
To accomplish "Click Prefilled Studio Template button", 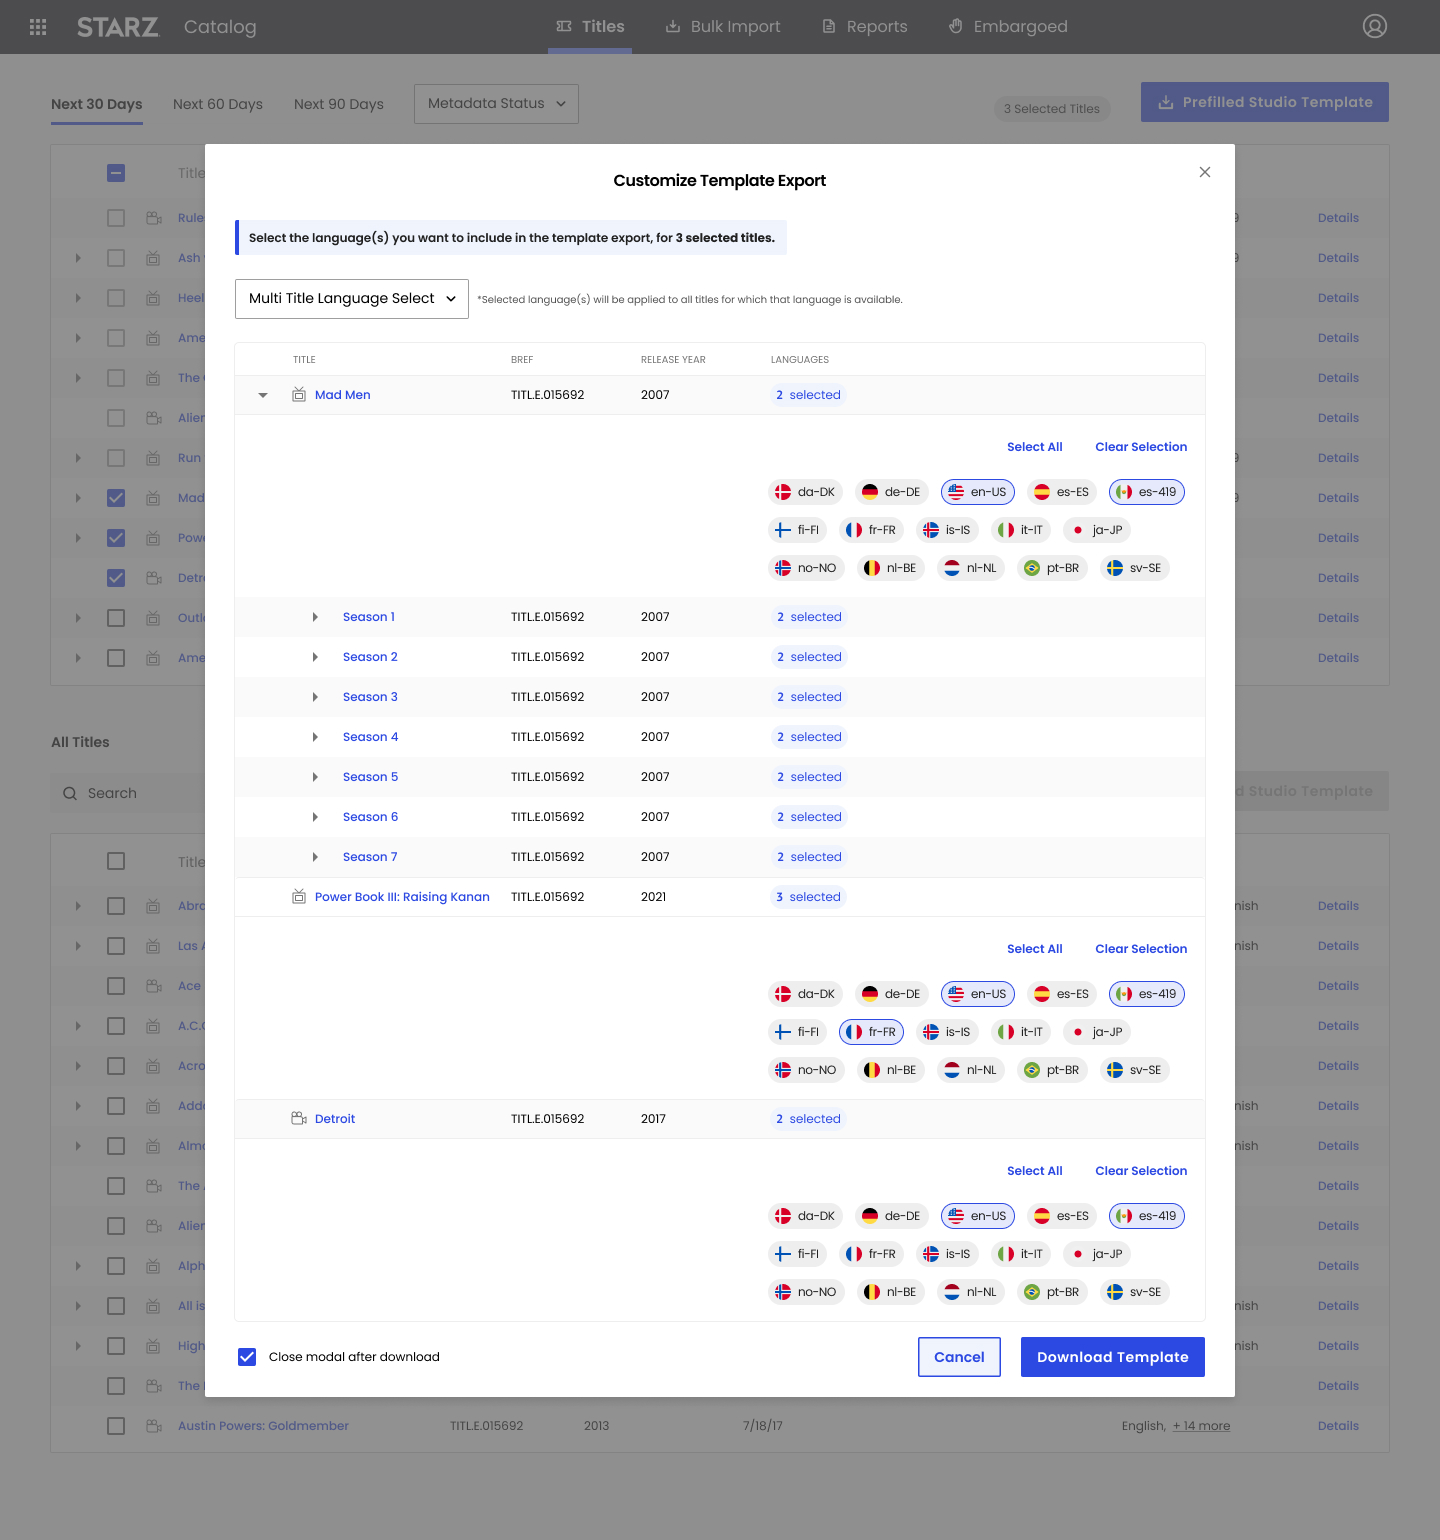I will click(x=1265, y=102).
